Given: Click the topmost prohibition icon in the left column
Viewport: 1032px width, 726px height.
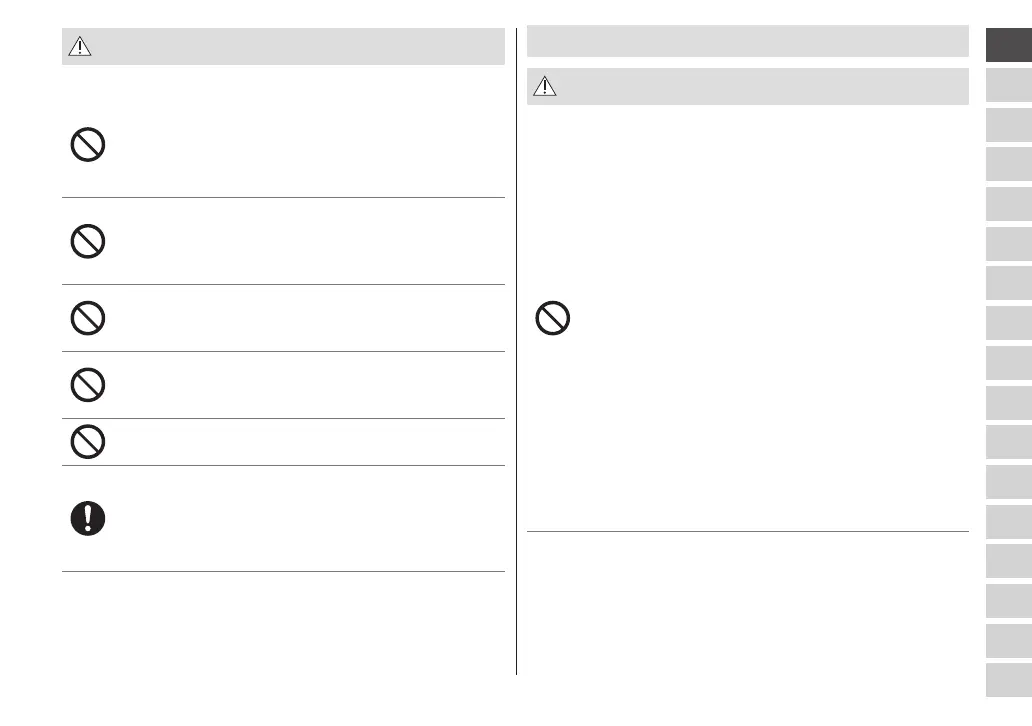Looking at the screenshot, I should click(x=88, y=148).
